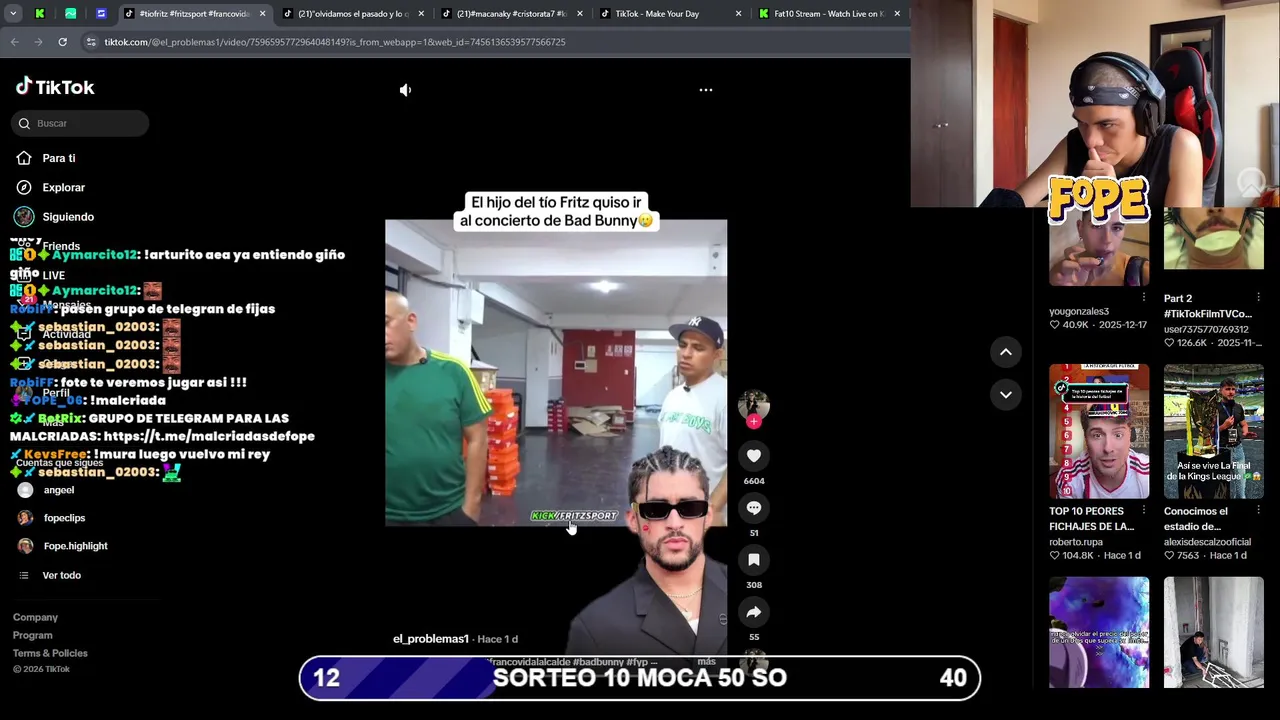
Task: Open options dots for yougonzales3 video
Action: (x=1144, y=297)
